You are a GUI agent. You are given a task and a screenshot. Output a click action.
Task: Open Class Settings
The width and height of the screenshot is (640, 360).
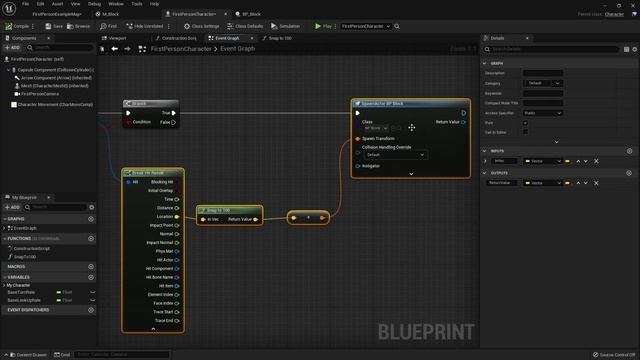pyautogui.click(x=201, y=26)
